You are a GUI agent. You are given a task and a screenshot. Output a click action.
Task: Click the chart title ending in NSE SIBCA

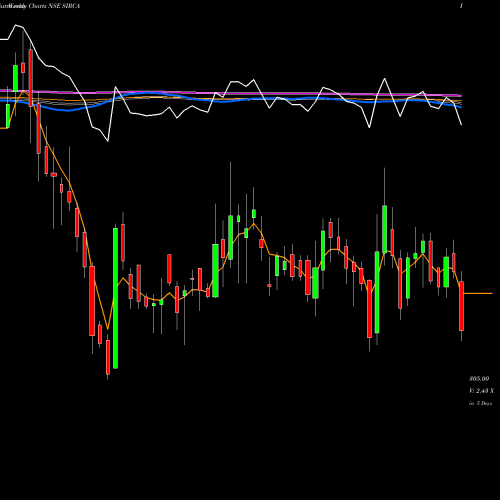pyautogui.click(x=40, y=6)
